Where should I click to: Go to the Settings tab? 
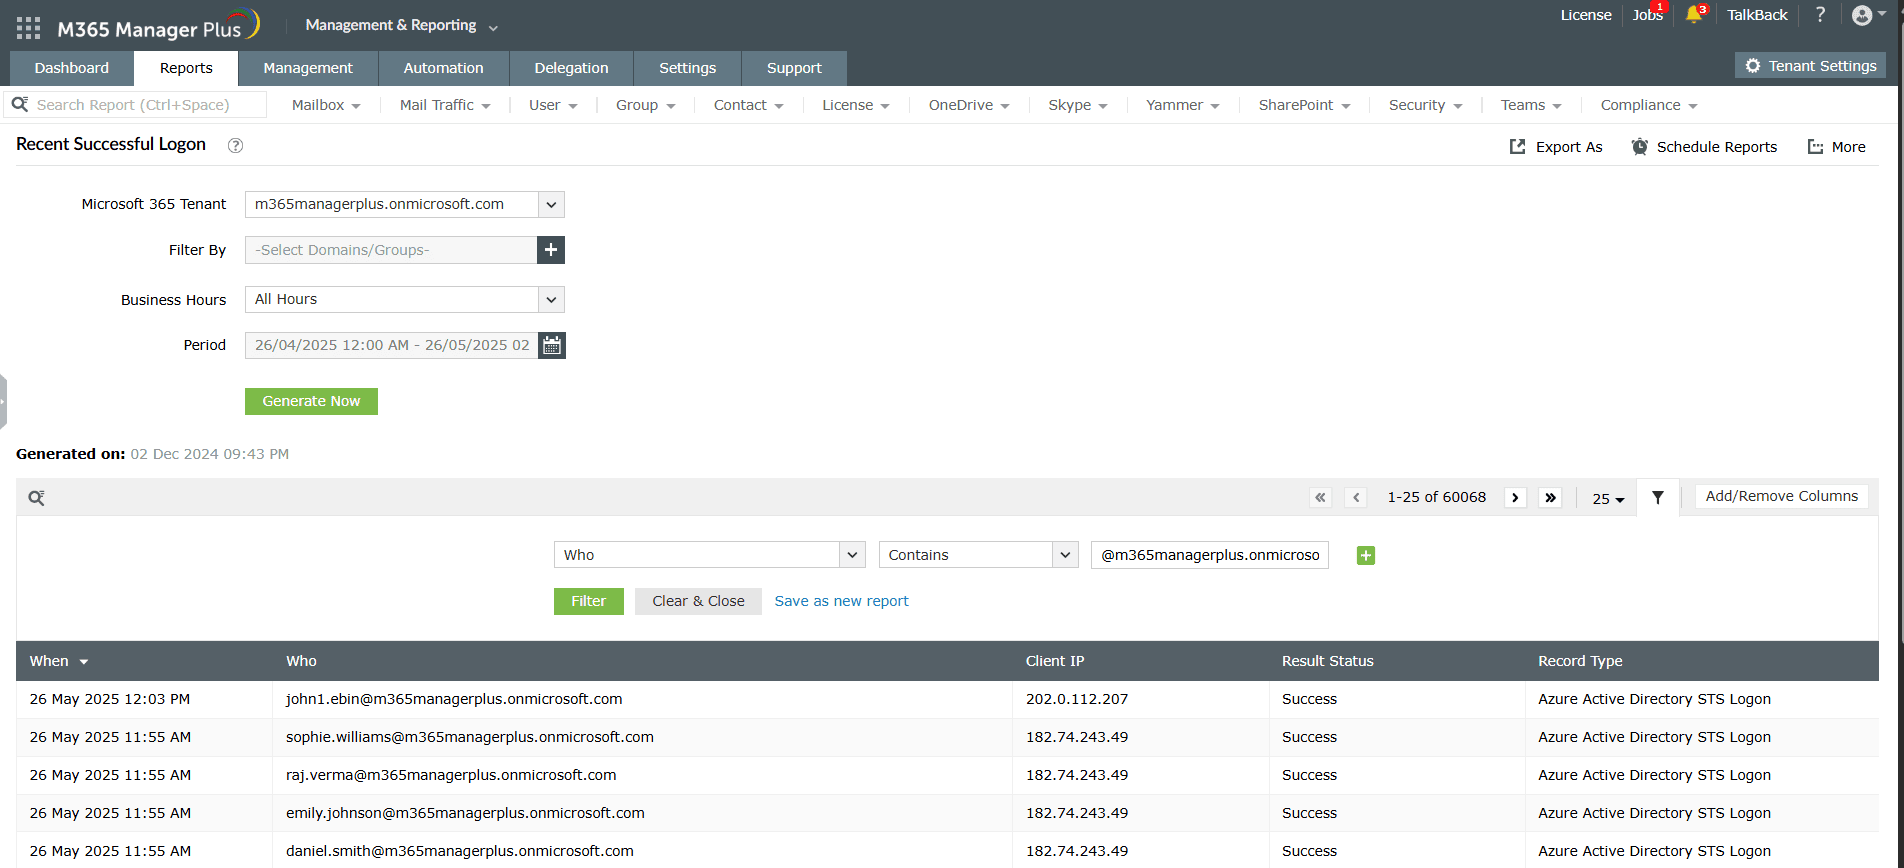(688, 68)
